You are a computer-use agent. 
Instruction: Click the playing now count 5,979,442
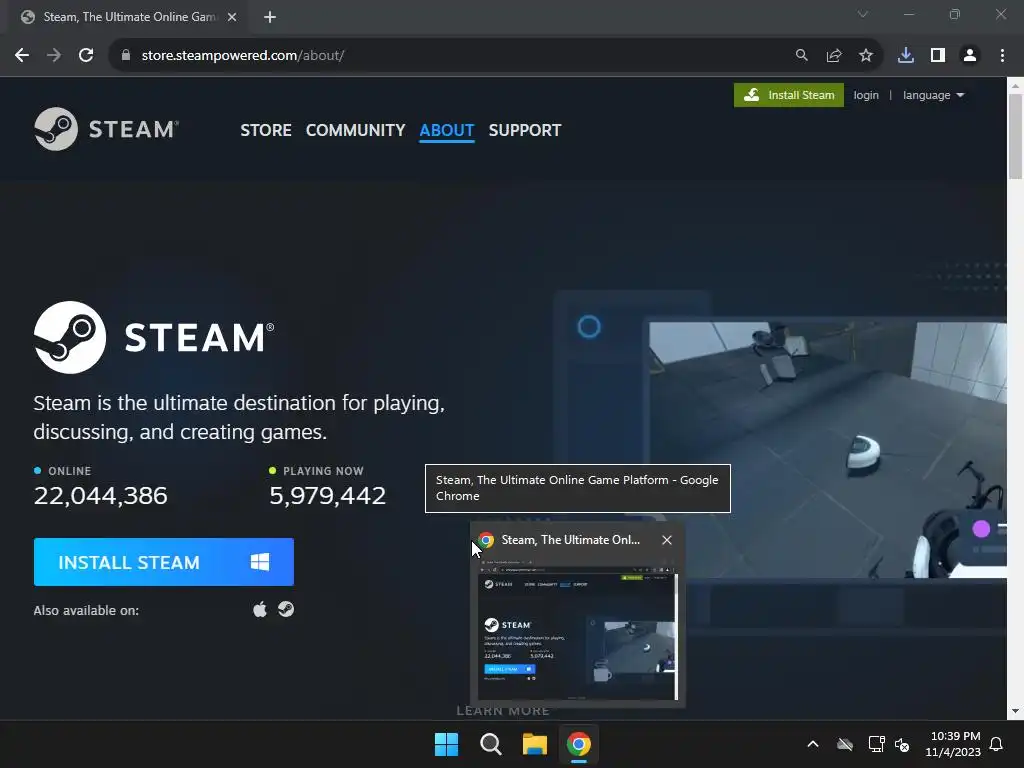(x=328, y=496)
